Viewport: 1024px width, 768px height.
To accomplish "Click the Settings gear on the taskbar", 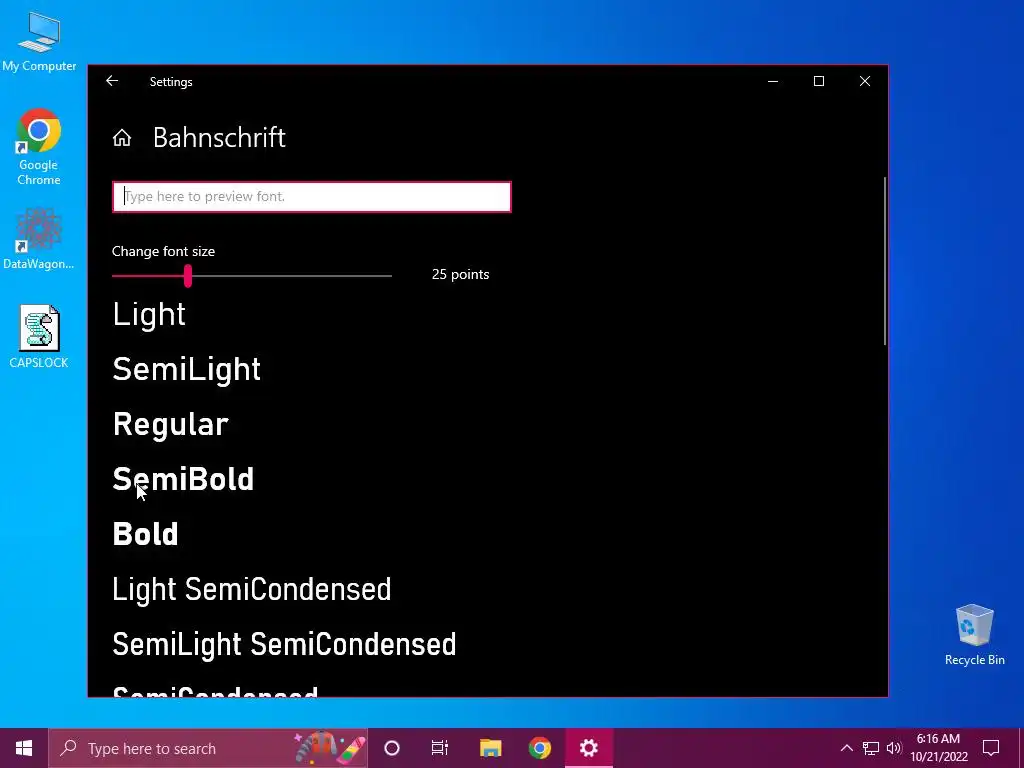I will click(x=588, y=748).
